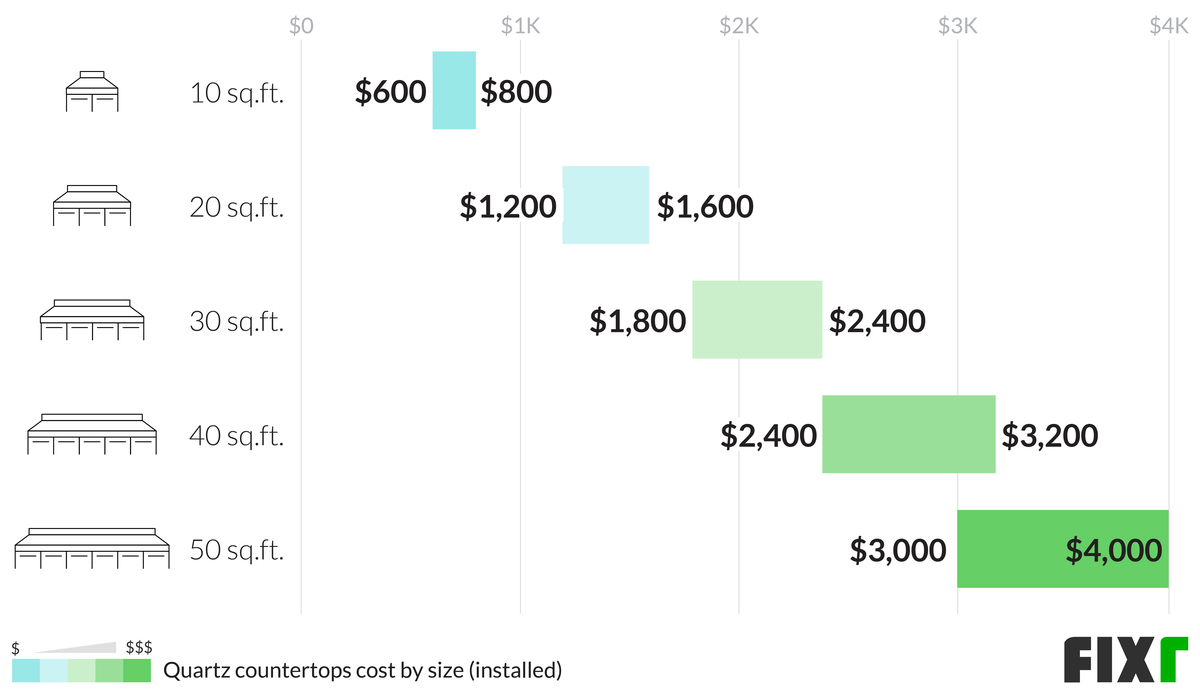This screenshot has height=694, width=1200.
Task: Click the 20 sq.ft. countertop icon
Action: pos(91,205)
